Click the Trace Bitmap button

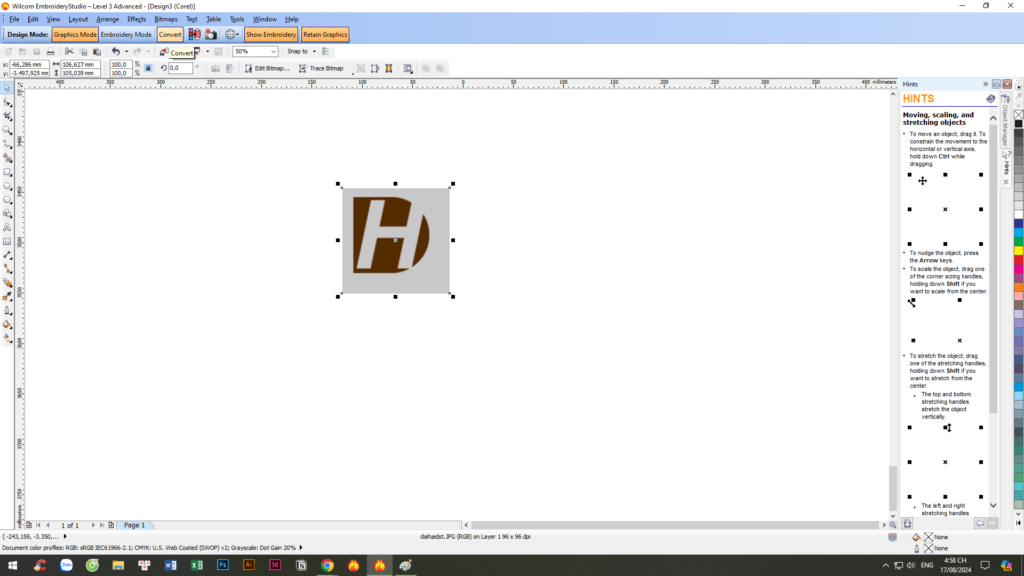(321, 69)
